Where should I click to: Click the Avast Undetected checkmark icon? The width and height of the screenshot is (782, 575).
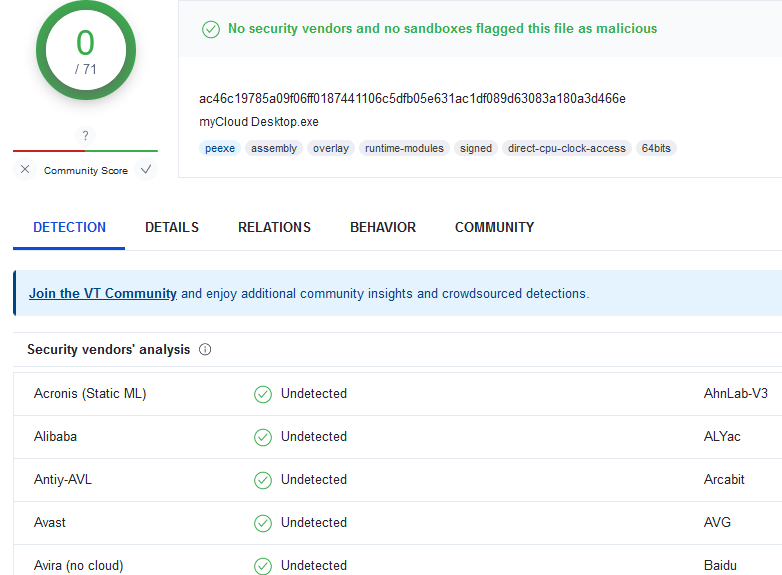[263, 523]
